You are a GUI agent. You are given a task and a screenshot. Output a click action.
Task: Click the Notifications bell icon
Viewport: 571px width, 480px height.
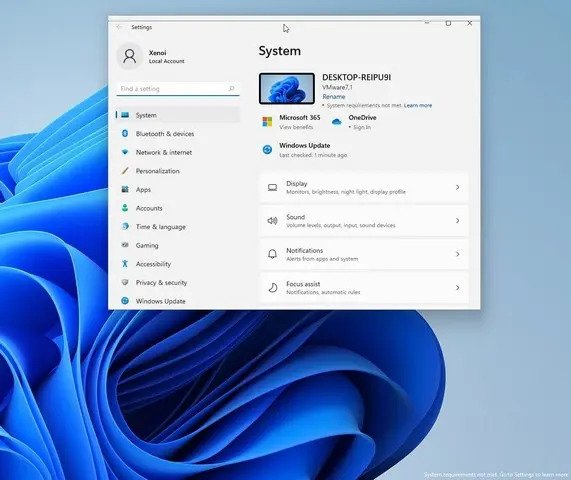[272, 254]
